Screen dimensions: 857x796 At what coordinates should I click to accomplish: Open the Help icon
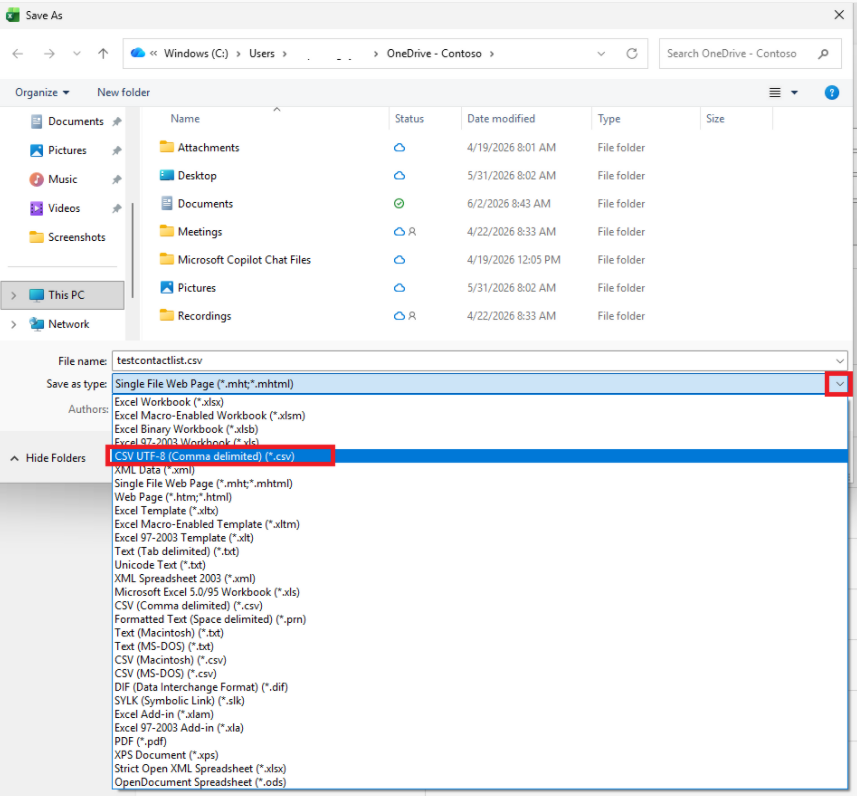tap(832, 92)
